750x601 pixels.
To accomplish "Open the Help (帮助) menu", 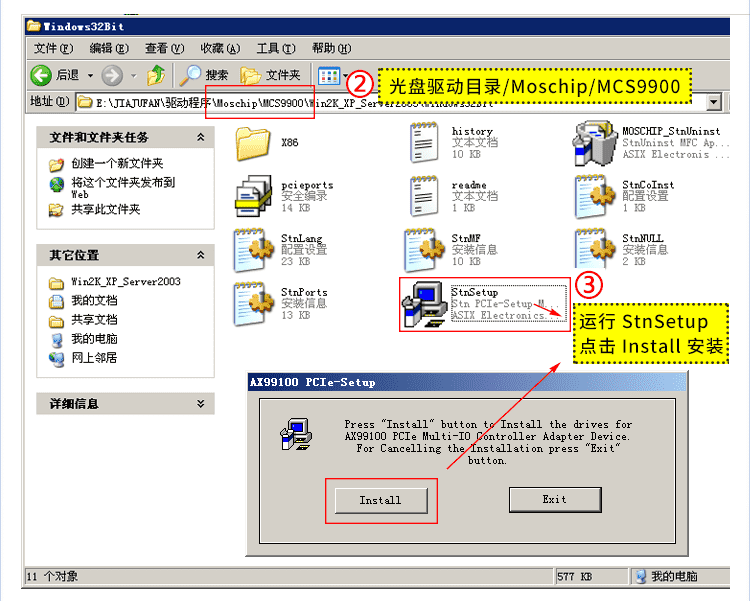I will coord(331,48).
